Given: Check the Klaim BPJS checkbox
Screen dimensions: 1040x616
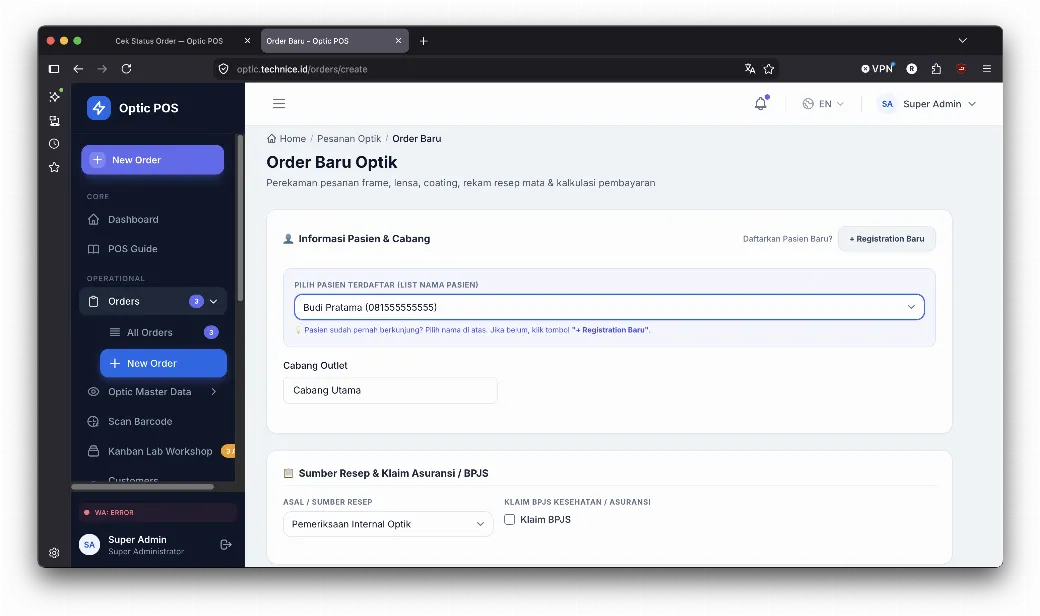Looking at the screenshot, I should [x=509, y=520].
